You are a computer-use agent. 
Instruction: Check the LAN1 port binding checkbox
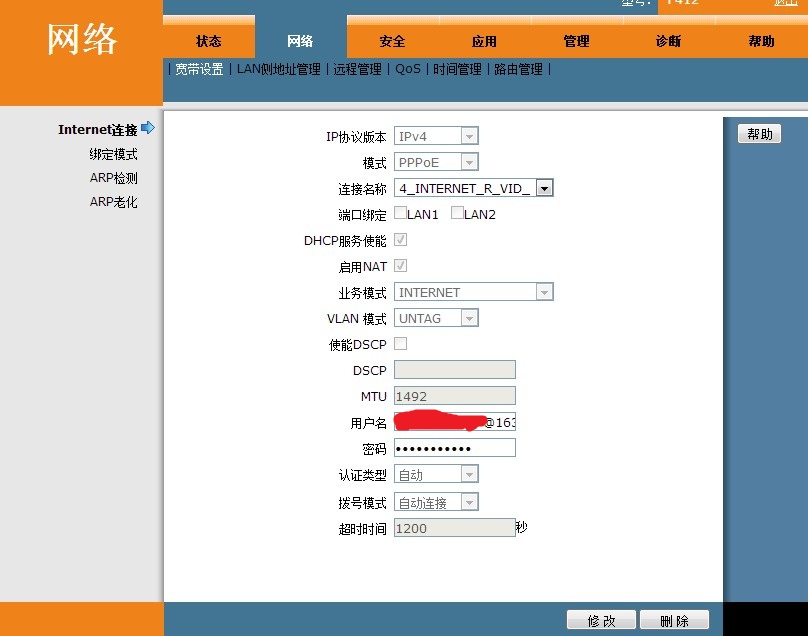tap(400, 213)
